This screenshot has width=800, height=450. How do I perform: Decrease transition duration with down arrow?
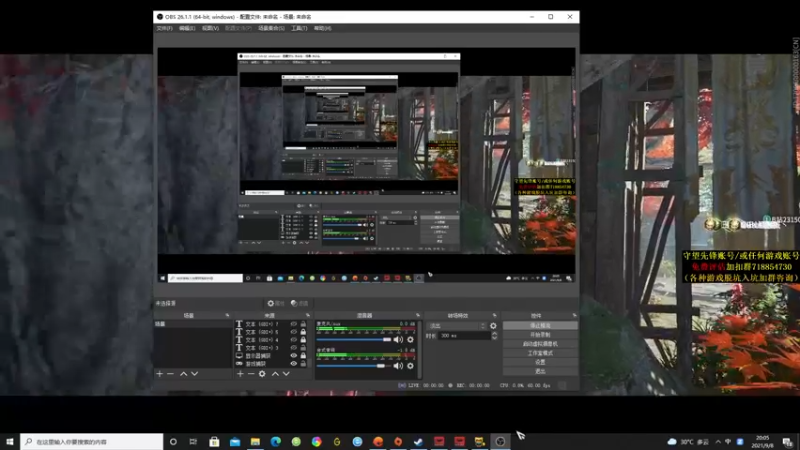click(x=494, y=338)
